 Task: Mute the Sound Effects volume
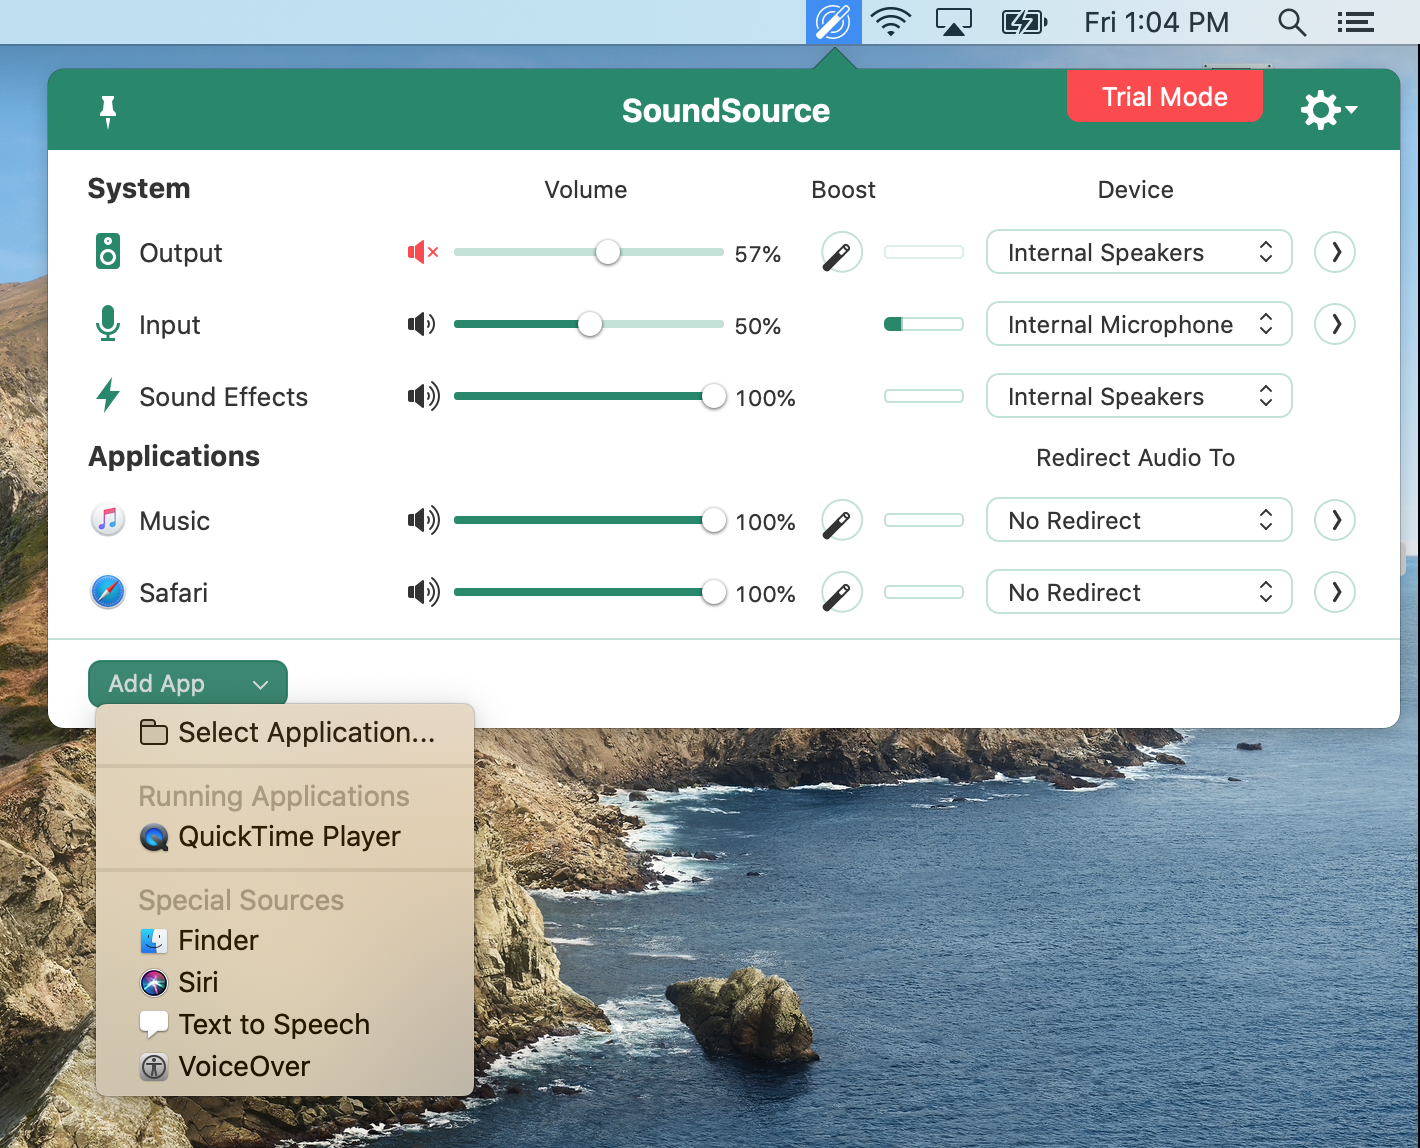click(x=423, y=396)
